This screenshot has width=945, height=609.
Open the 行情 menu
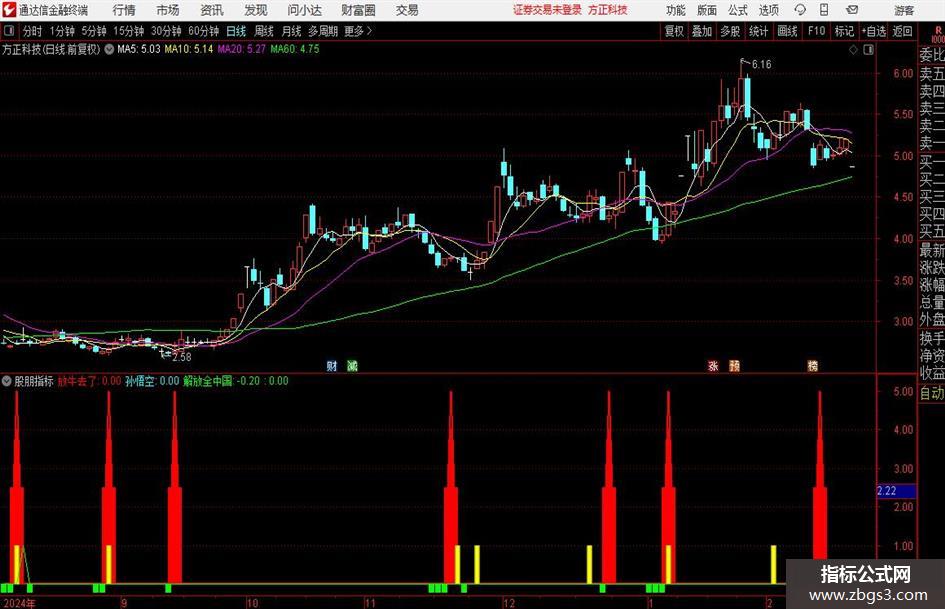(124, 10)
